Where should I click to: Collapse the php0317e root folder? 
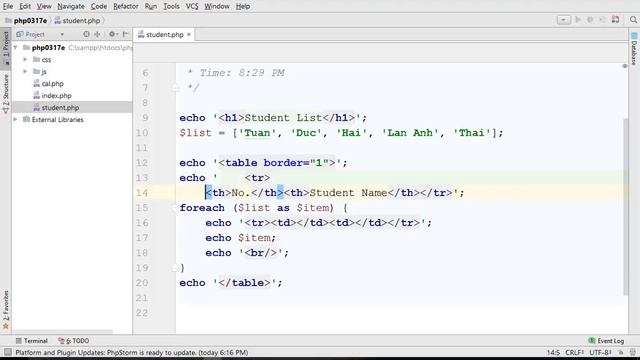point(16,48)
